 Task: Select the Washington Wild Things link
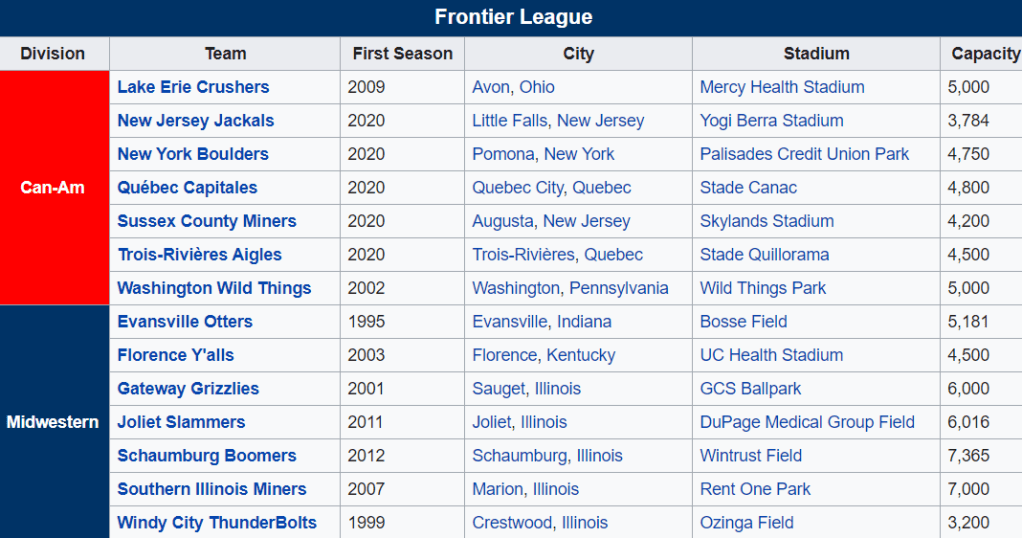pyautogui.click(x=214, y=288)
